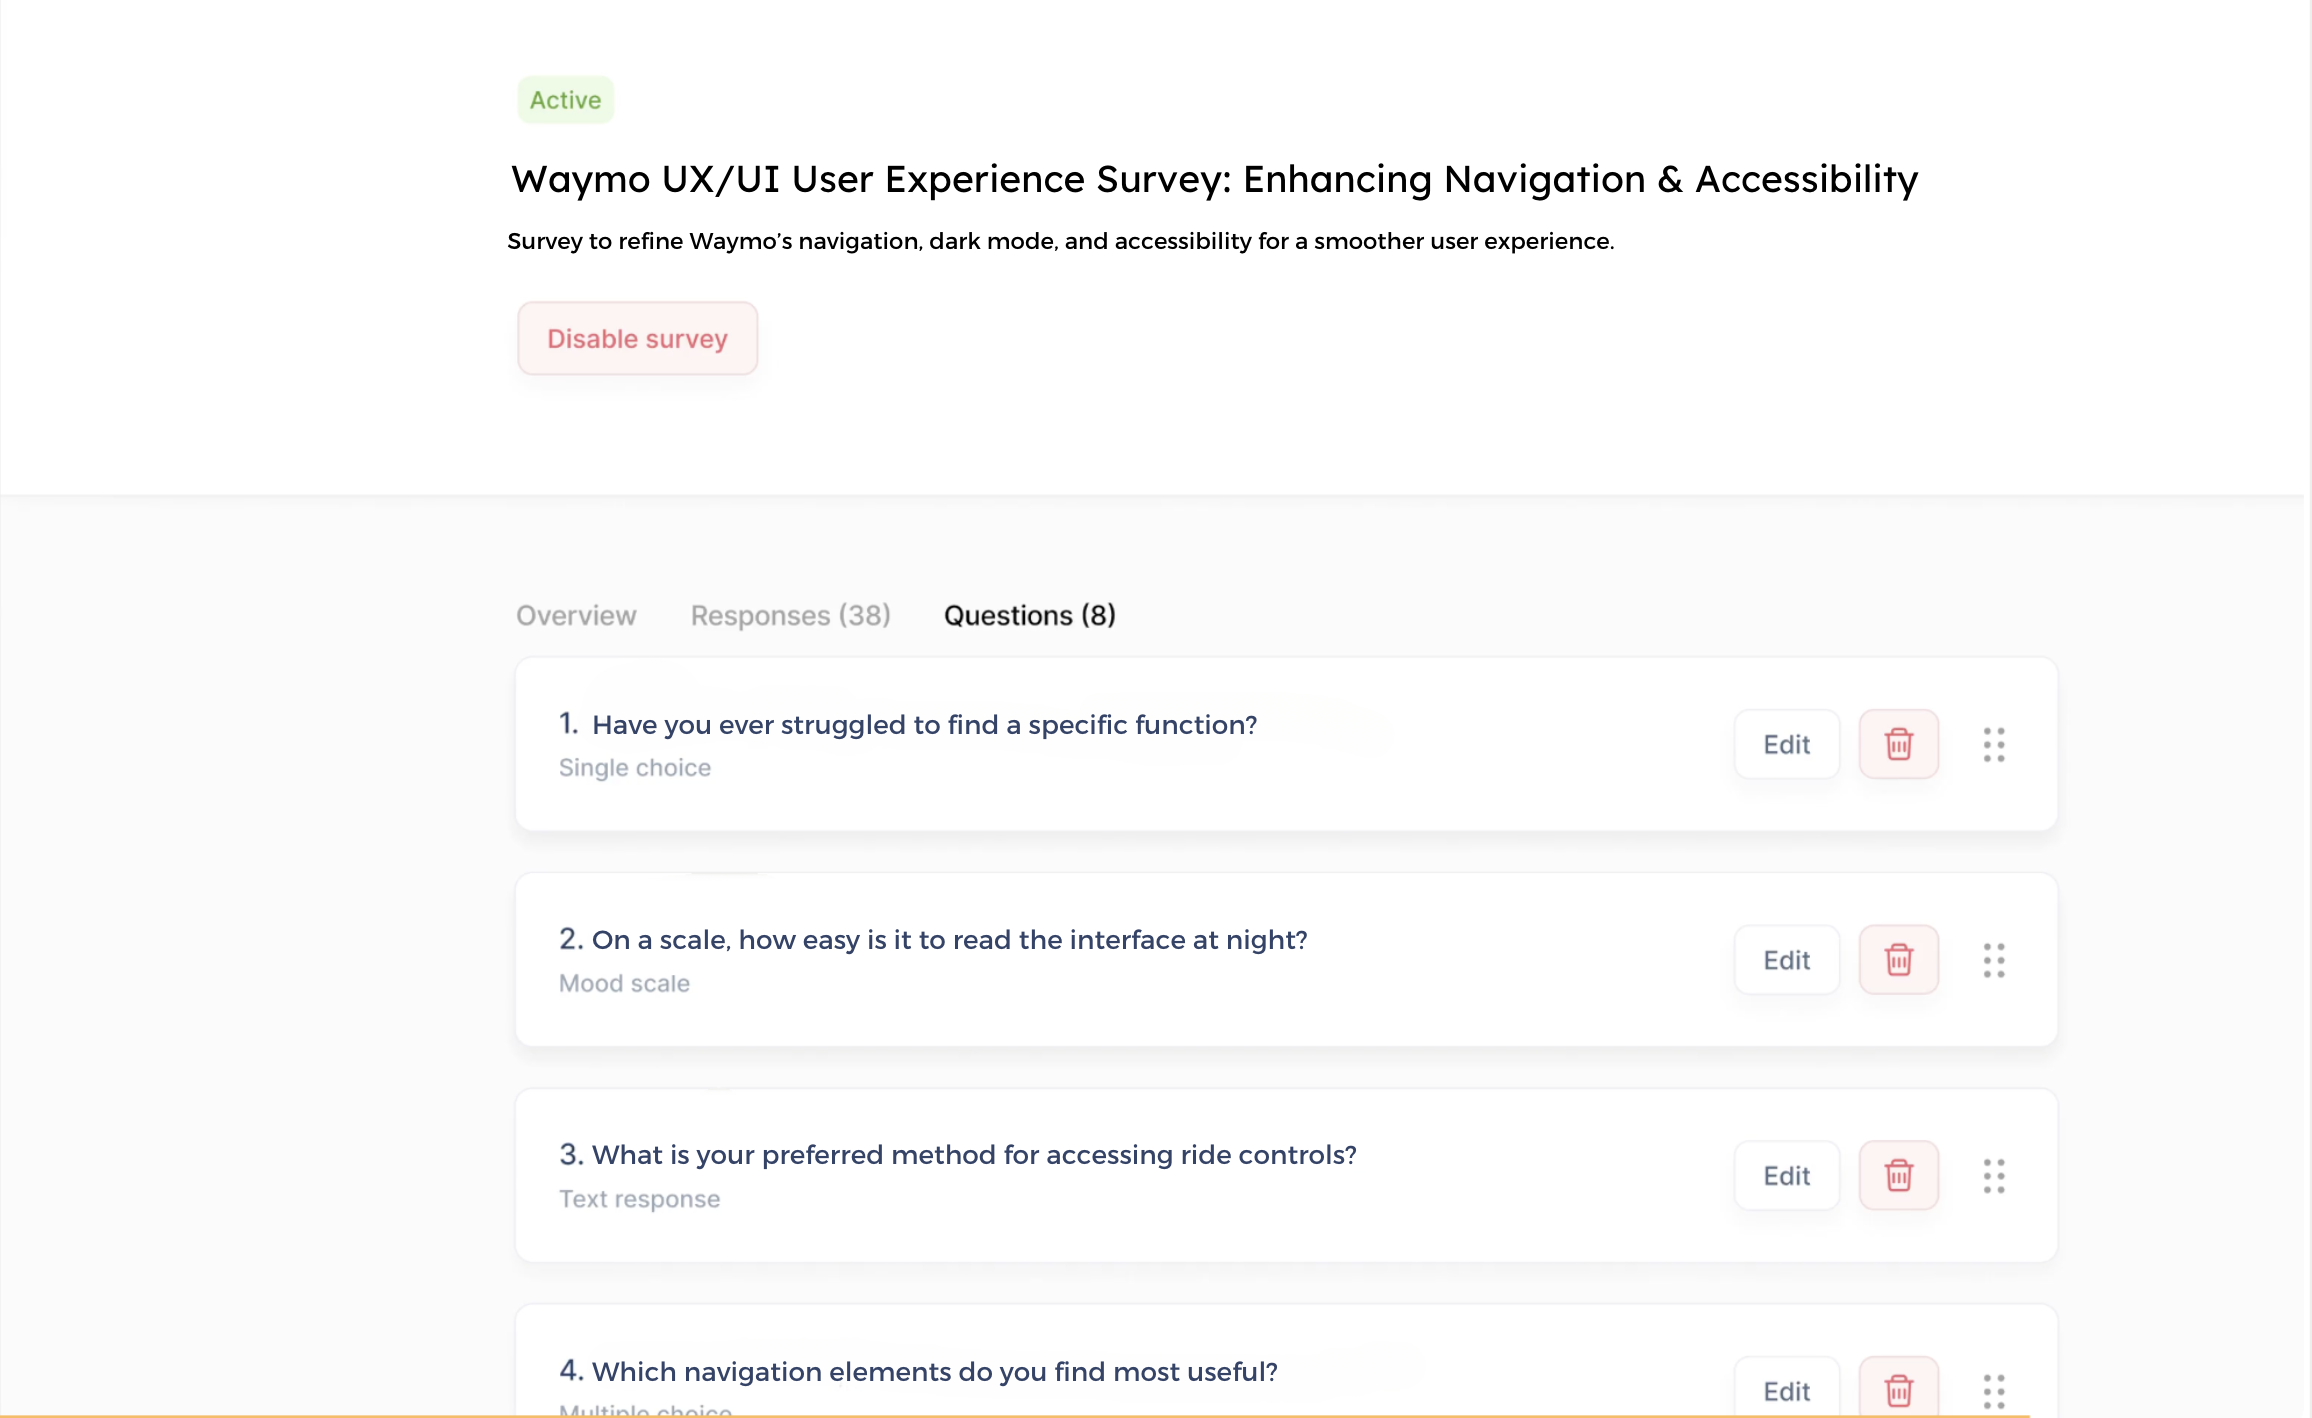The width and height of the screenshot is (2312, 1418).
Task: Edit the navigation elements question
Action: 1786,1390
